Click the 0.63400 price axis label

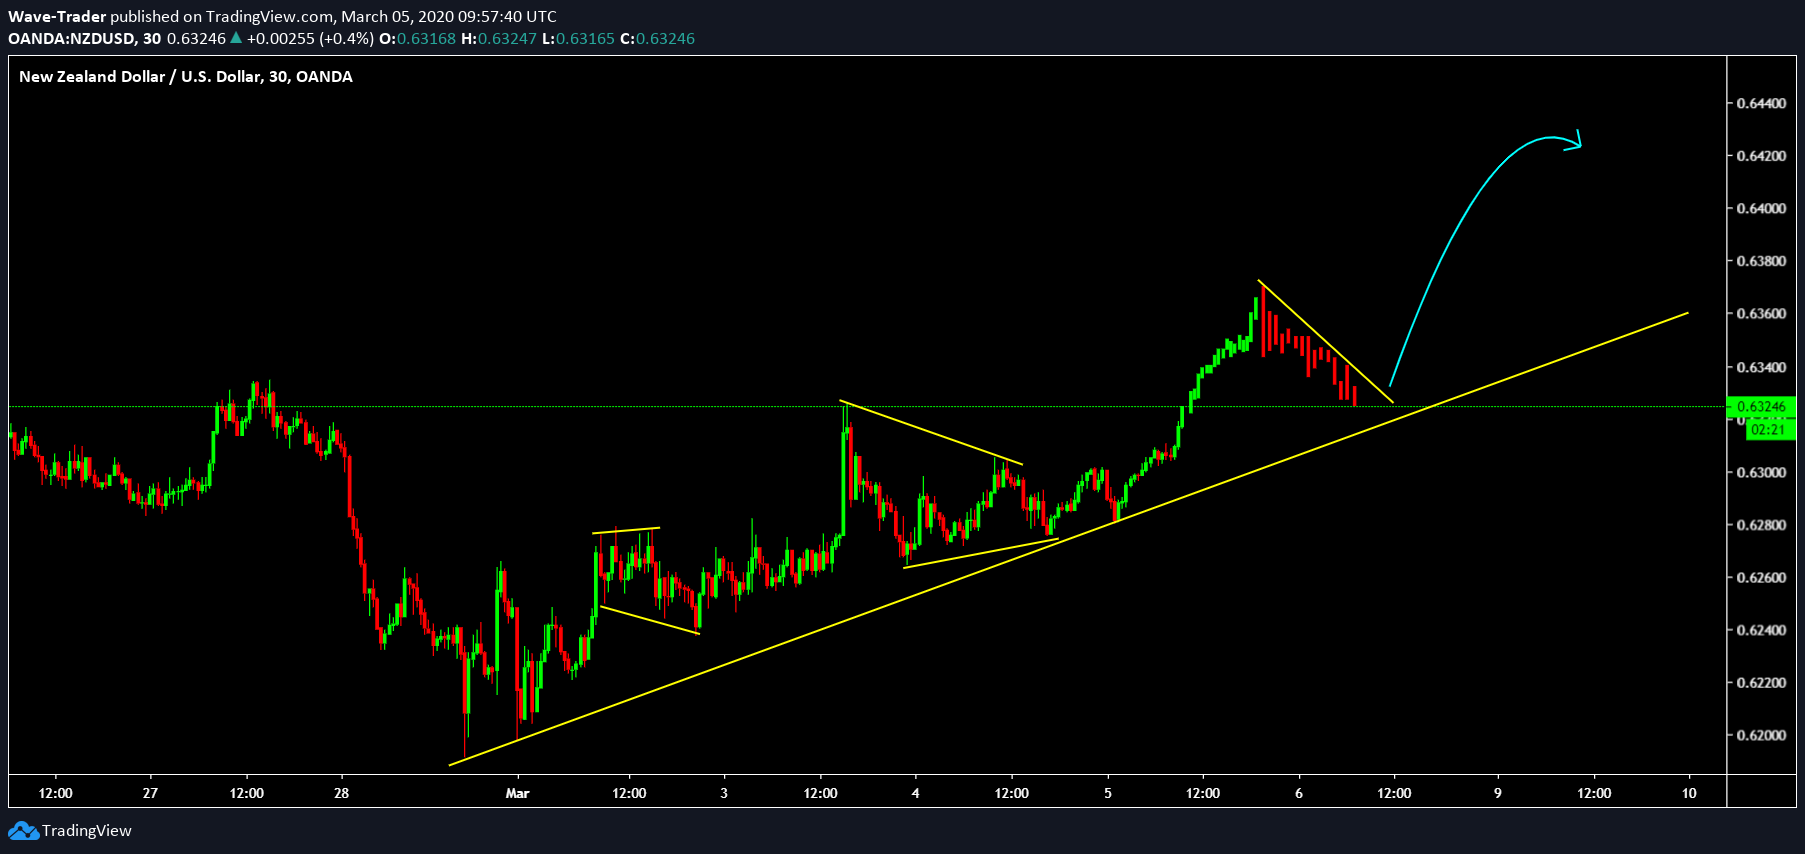tap(1761, 367)
